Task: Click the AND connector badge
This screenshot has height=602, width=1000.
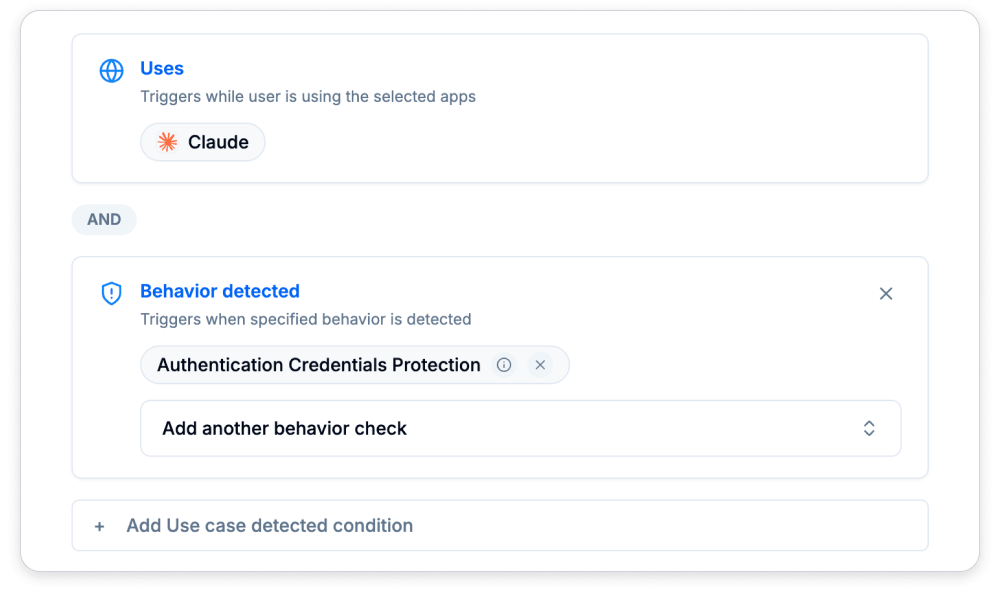Action: (104, 219)
